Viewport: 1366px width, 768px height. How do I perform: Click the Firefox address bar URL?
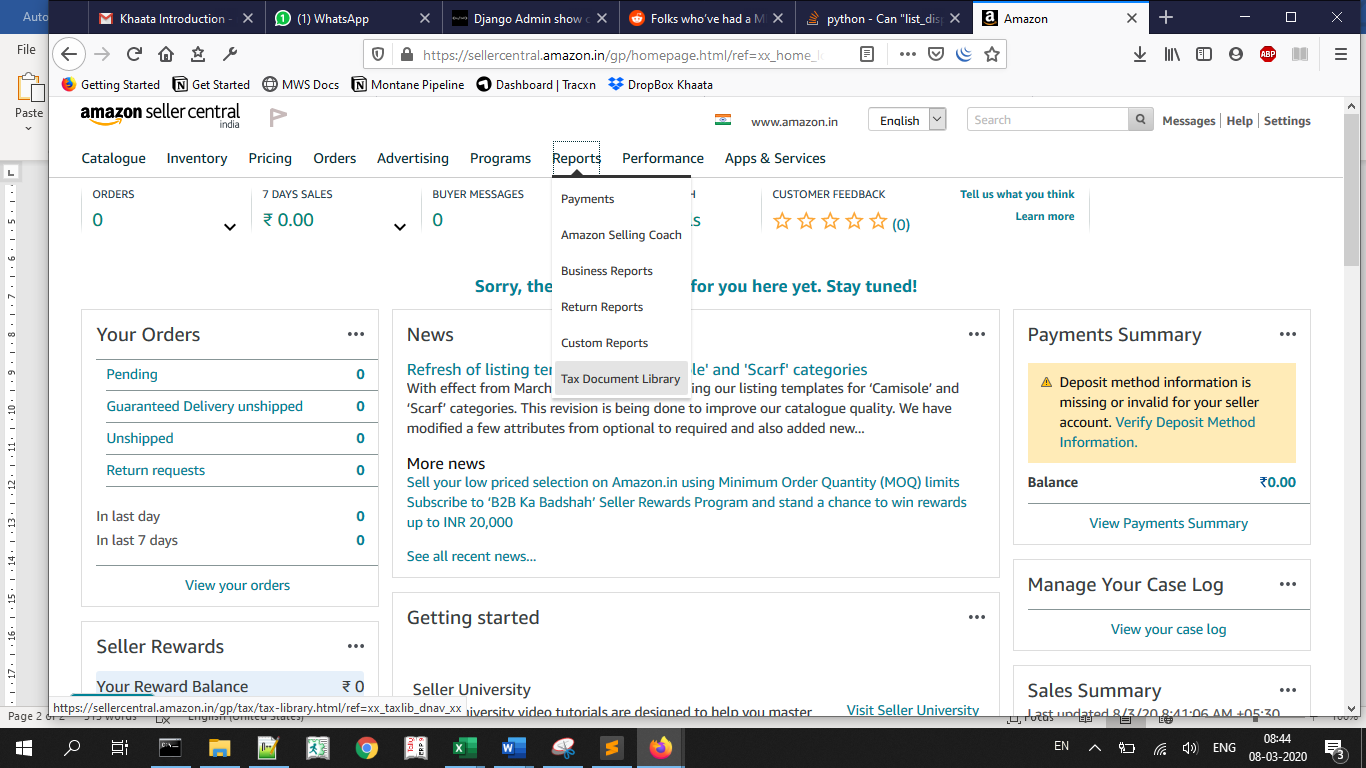tap(620, 55)
